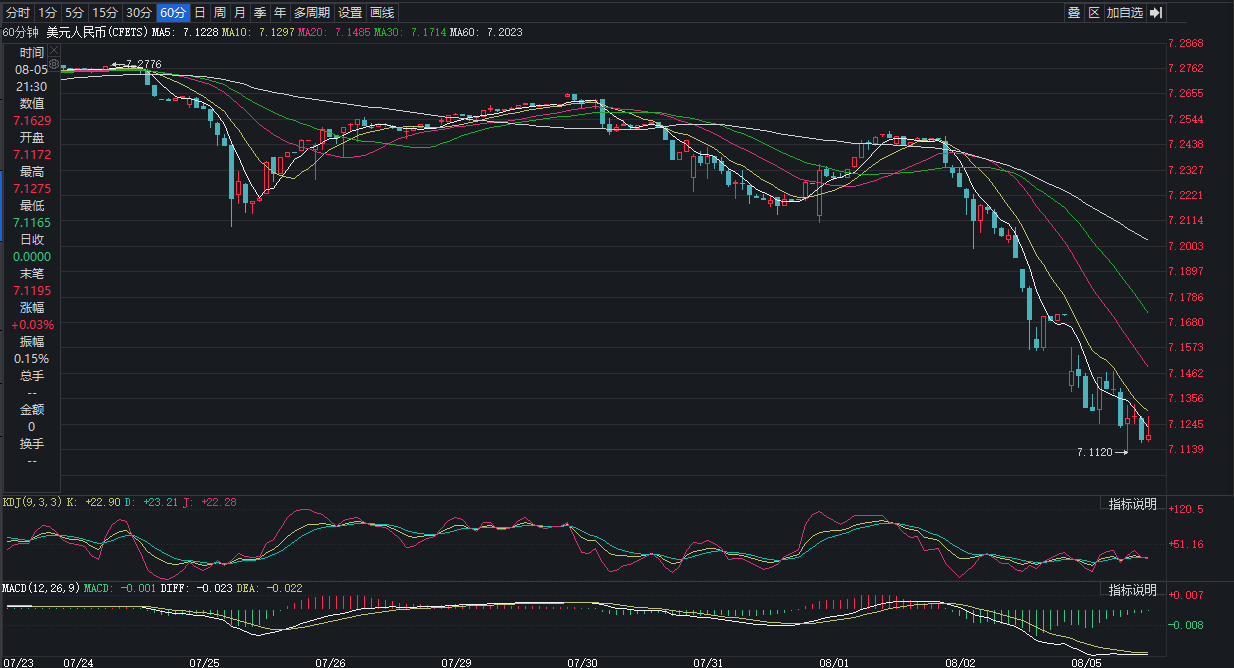Open the 多周期 multi-period selector
The height and width of the screenshot is (668, 1234).
click(311, 13)
